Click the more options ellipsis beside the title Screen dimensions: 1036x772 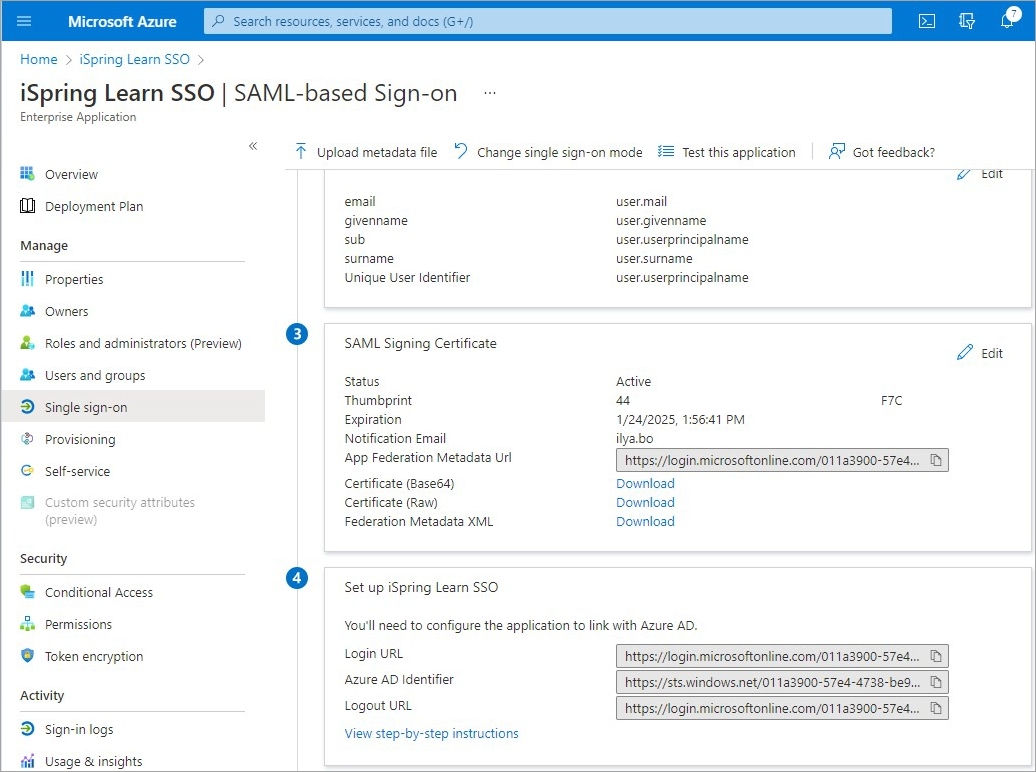(x=490, y=93)
